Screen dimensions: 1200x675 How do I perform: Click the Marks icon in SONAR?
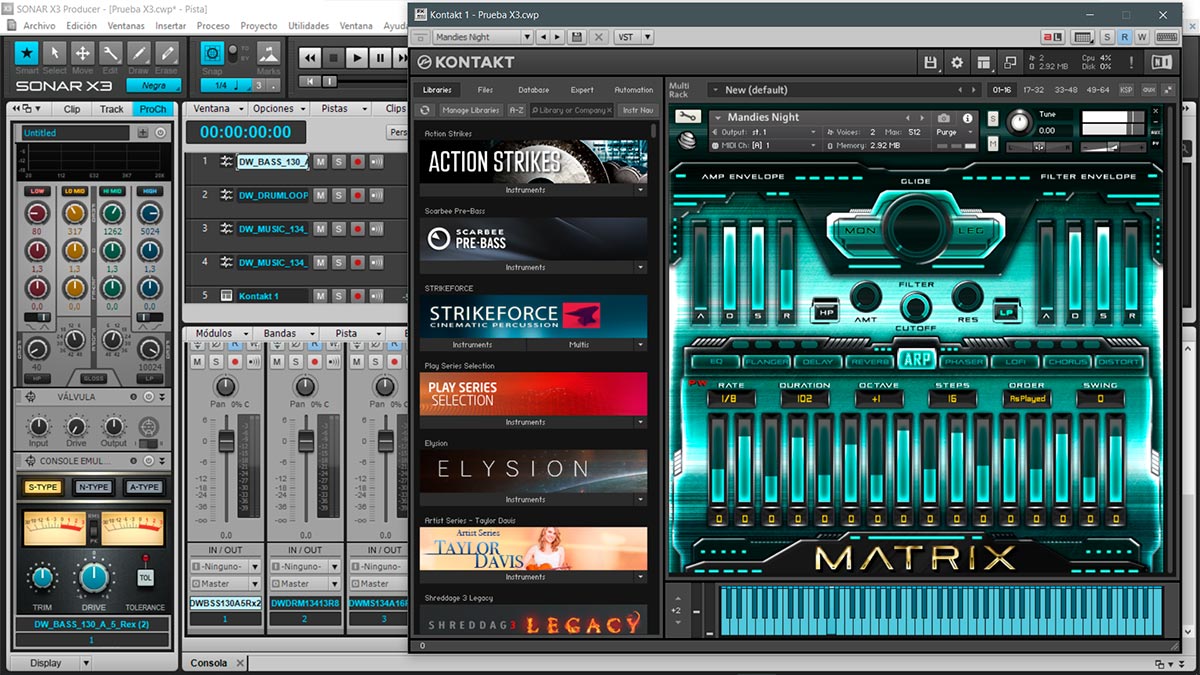point(268,54)
